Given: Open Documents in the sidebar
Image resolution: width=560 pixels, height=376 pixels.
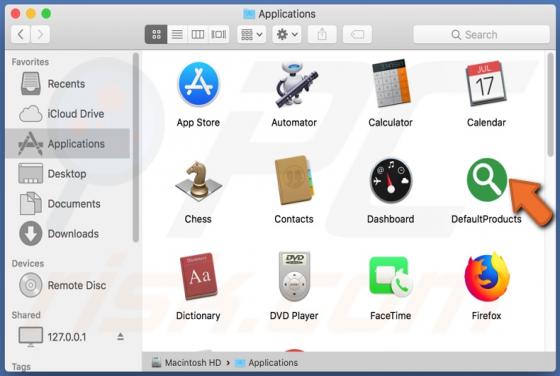Looking at the screenshot, I should click(68, 204).
